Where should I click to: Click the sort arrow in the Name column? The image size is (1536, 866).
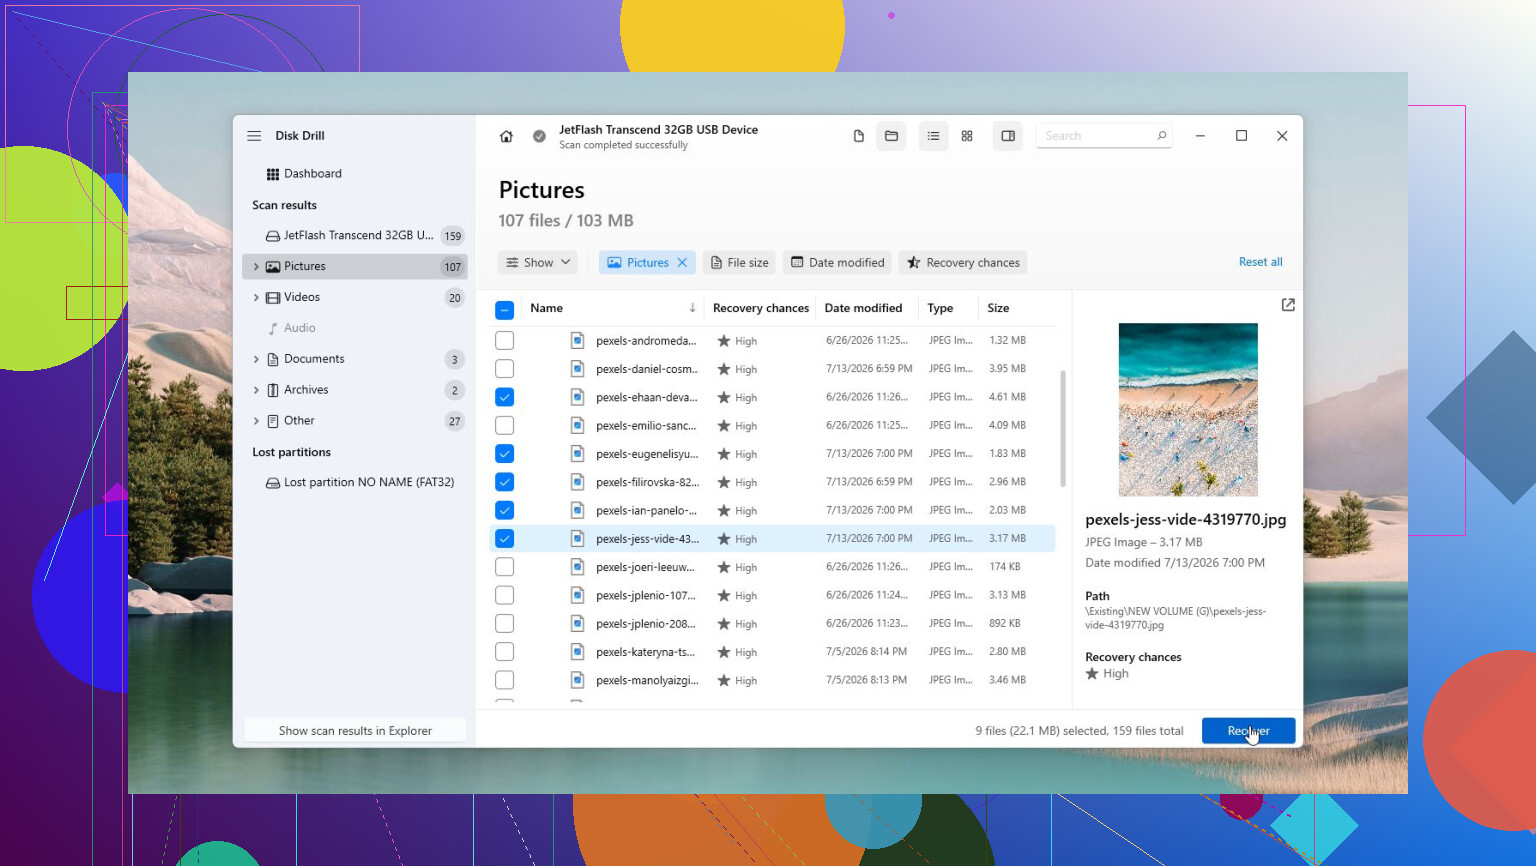click(x=692, y=308)
